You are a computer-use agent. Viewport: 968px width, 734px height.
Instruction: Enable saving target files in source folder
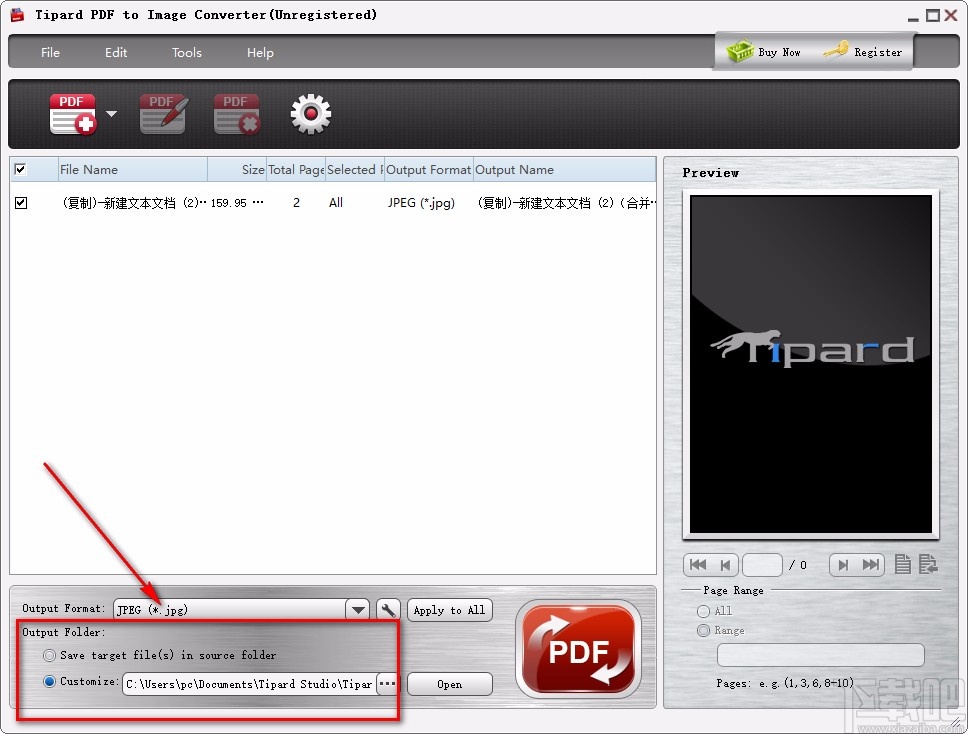[49, 655]
